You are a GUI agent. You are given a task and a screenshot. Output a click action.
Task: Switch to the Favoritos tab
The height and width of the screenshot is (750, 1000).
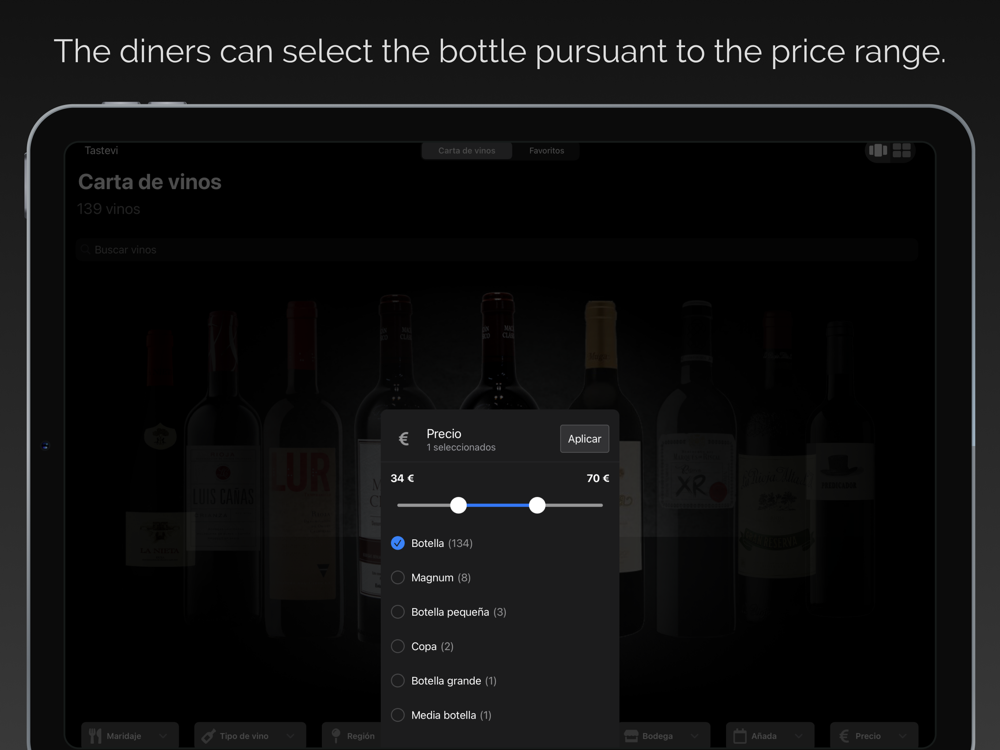coord(547,151)
